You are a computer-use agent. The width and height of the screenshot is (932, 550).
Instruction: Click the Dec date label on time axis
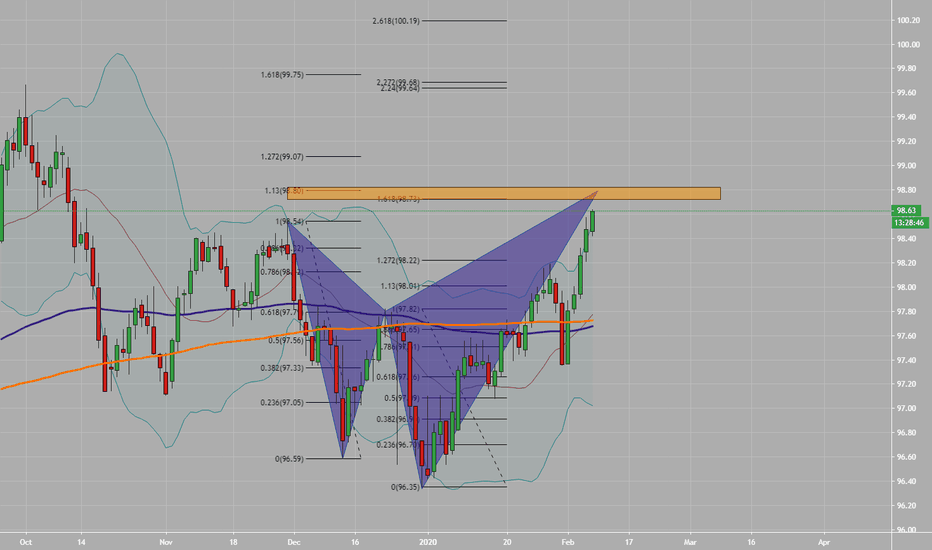click(294, 542)
